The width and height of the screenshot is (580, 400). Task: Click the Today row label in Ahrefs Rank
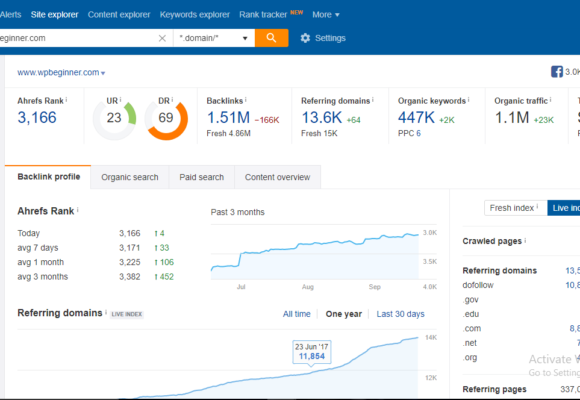(x=28, y=233)
